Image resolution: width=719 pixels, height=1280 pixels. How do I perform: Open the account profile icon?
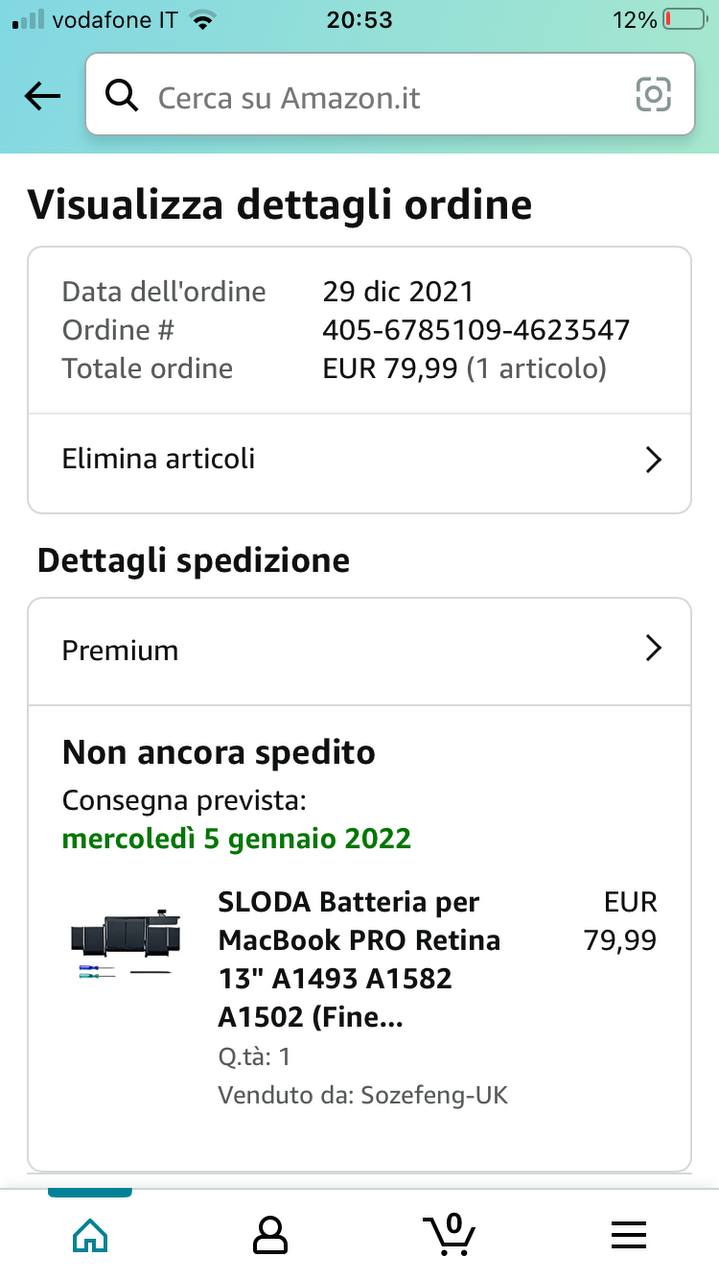pos(270,1235)
